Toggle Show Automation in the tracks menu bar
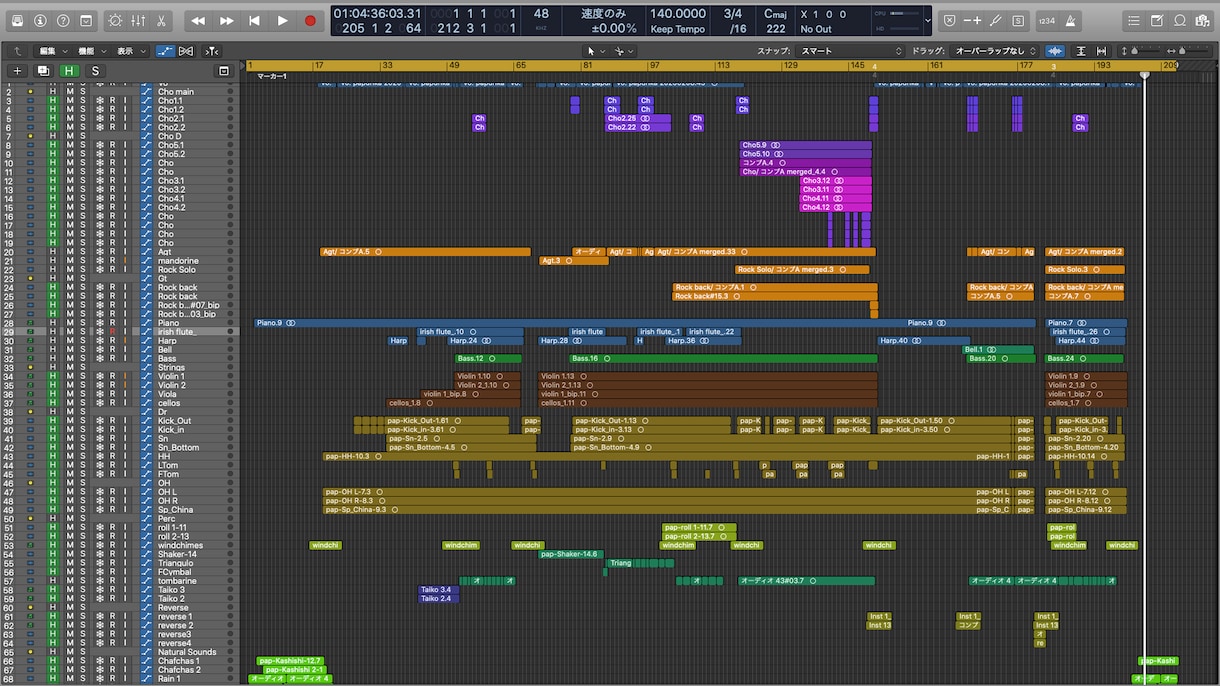Image resolution: width=1220 pixels, height=686 pixels. 164,50
